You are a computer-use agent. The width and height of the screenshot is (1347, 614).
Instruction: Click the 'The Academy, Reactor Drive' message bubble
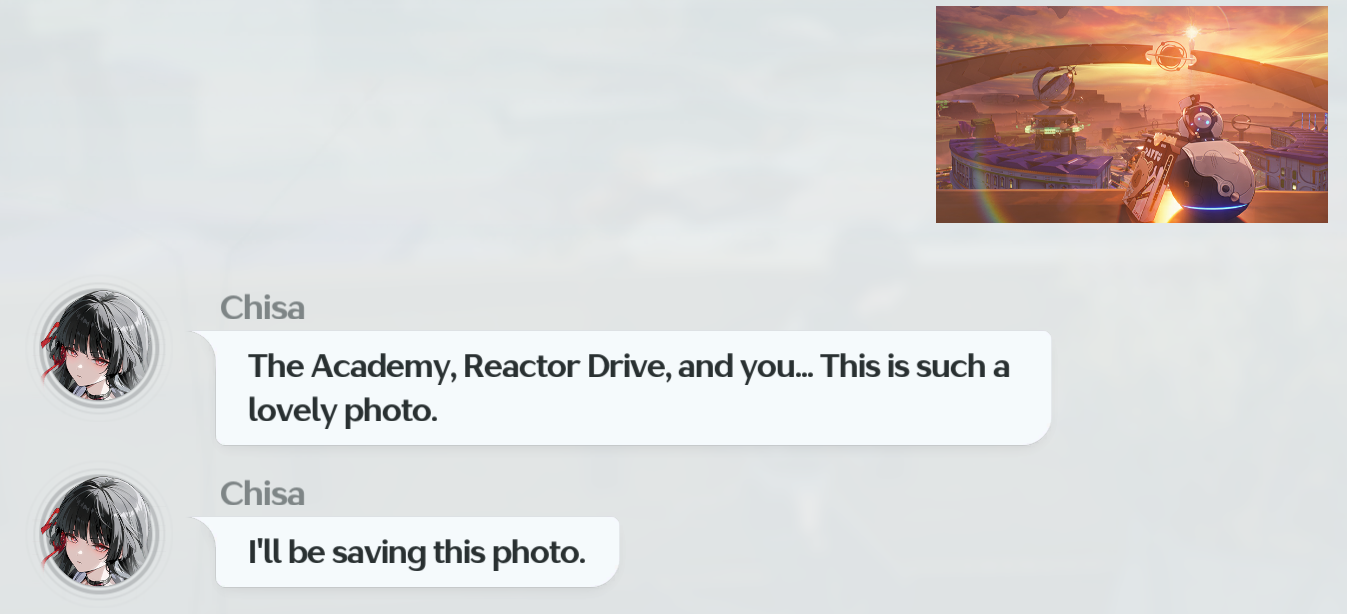633,388
